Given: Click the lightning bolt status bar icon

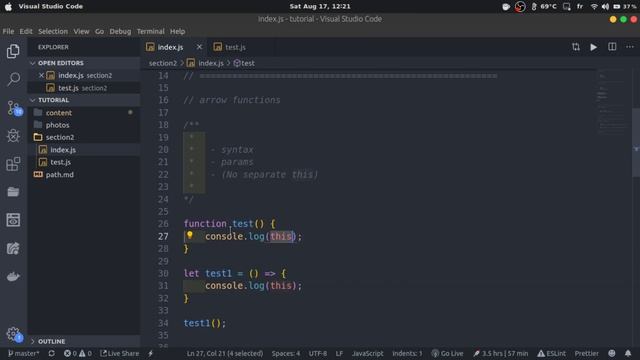Looking at the screenshot, I should click(x=151, y=353).
